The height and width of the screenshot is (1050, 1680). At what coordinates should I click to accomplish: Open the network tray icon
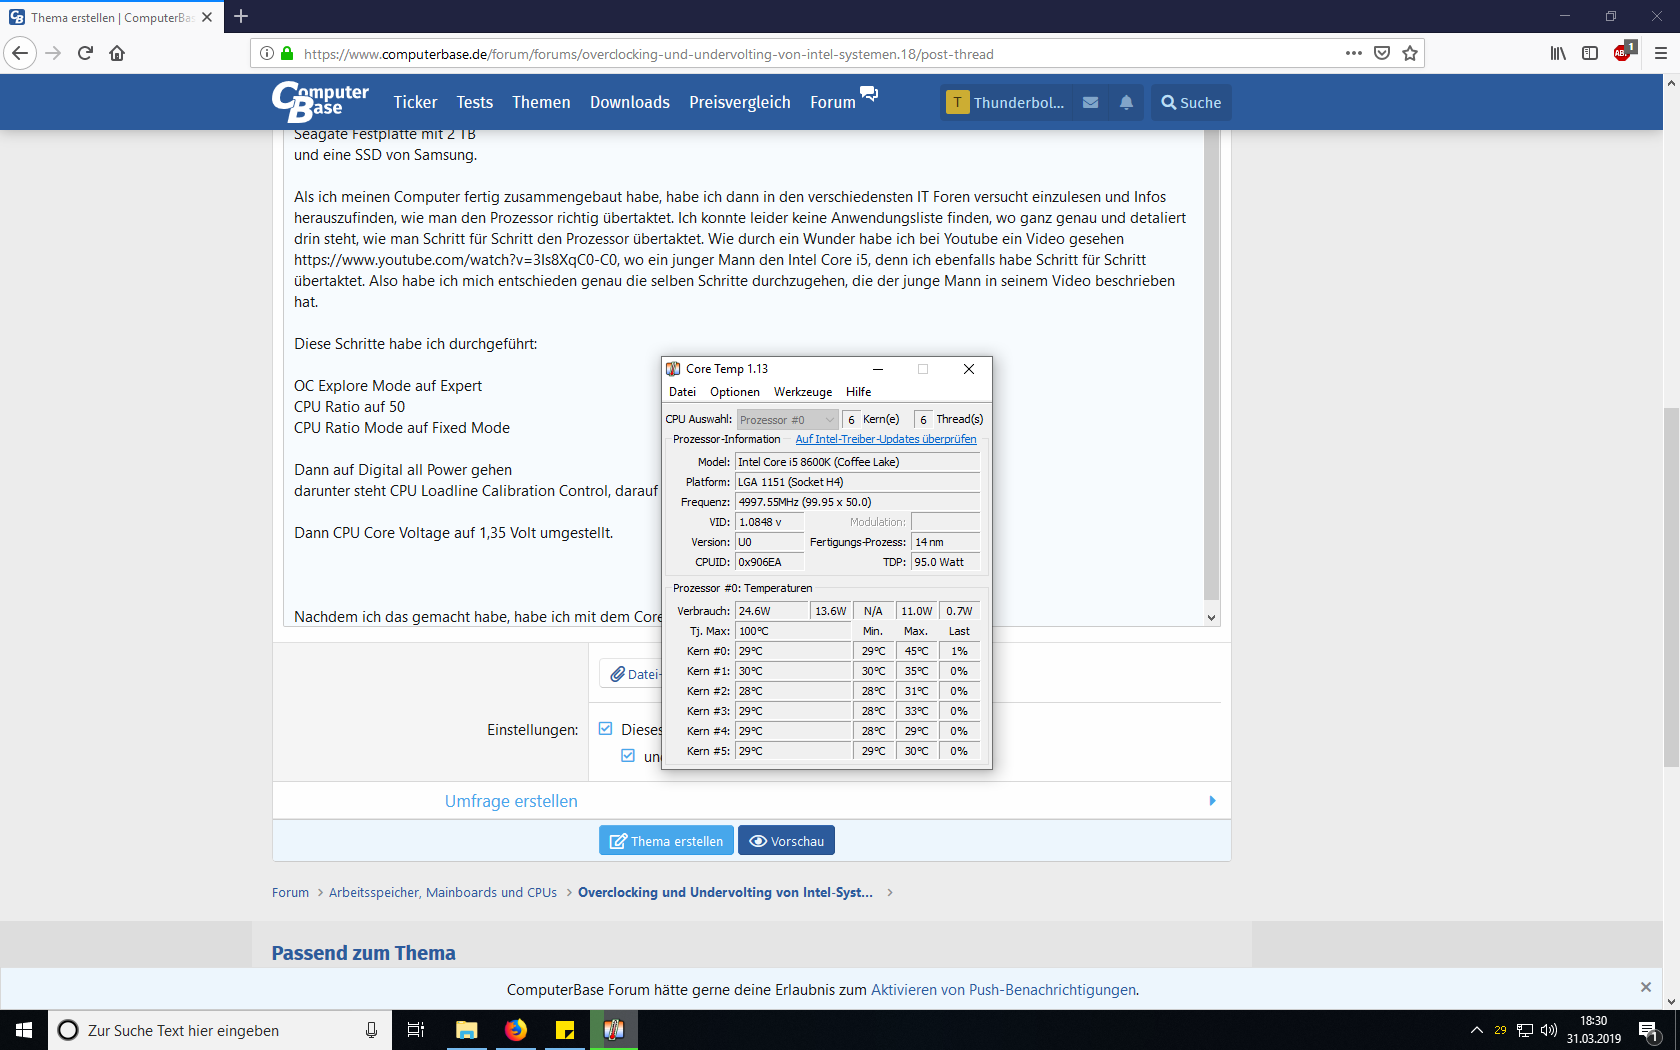(x=1525, y=1030)
